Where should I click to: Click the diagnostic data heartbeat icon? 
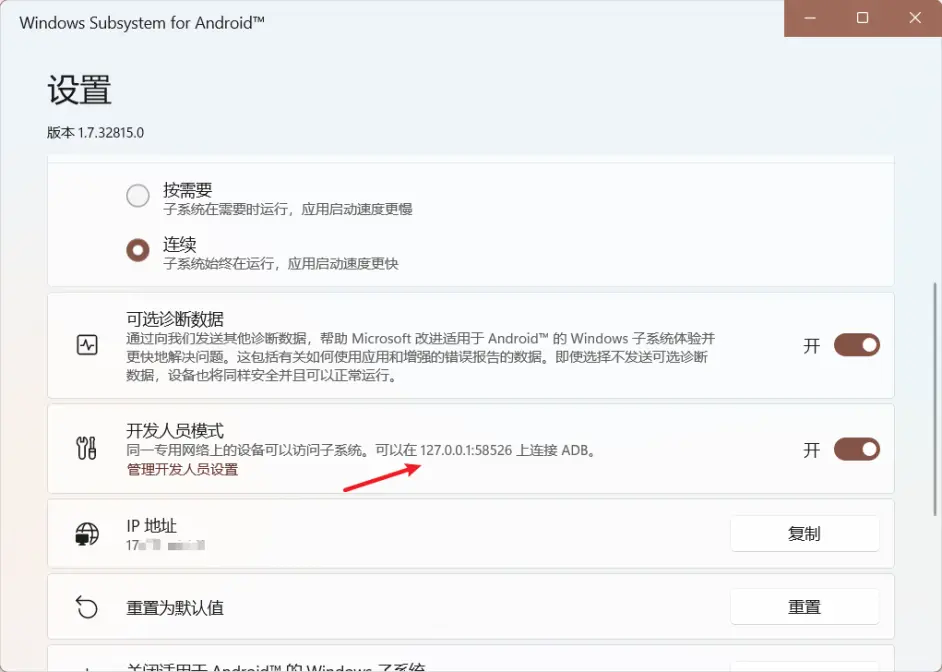(x=87, y=345)
